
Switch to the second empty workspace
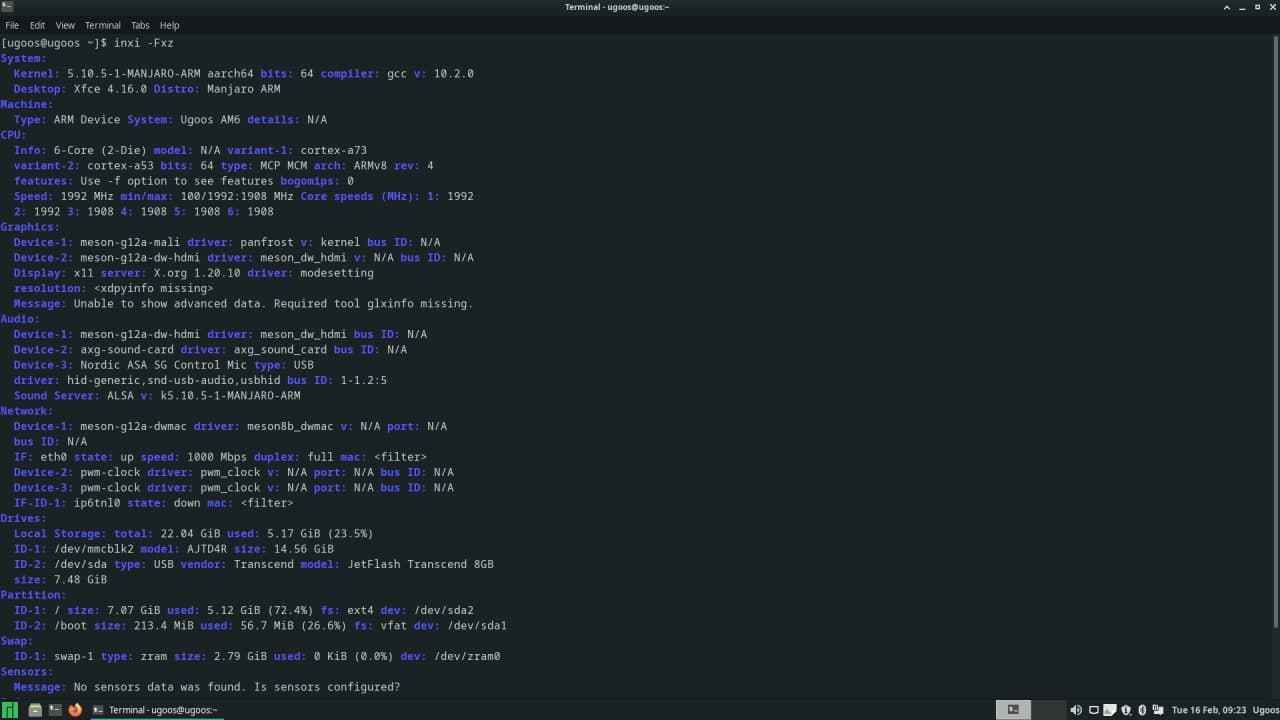point(1049,710)
